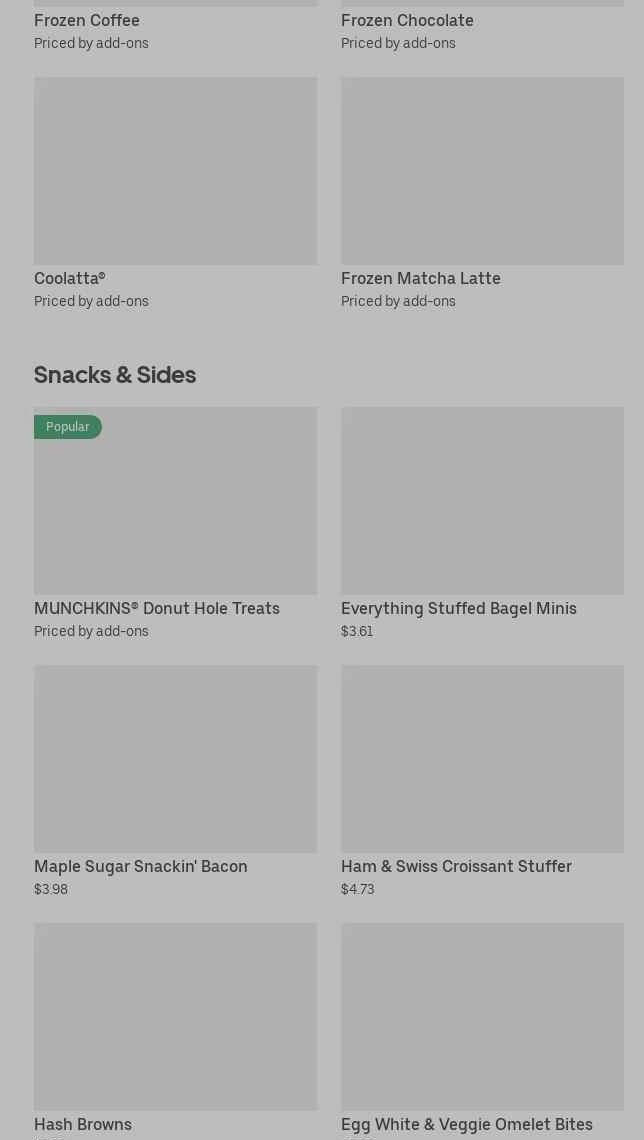
Task: Open the Frozen Matcha Latte title
Action: (420, 278)
